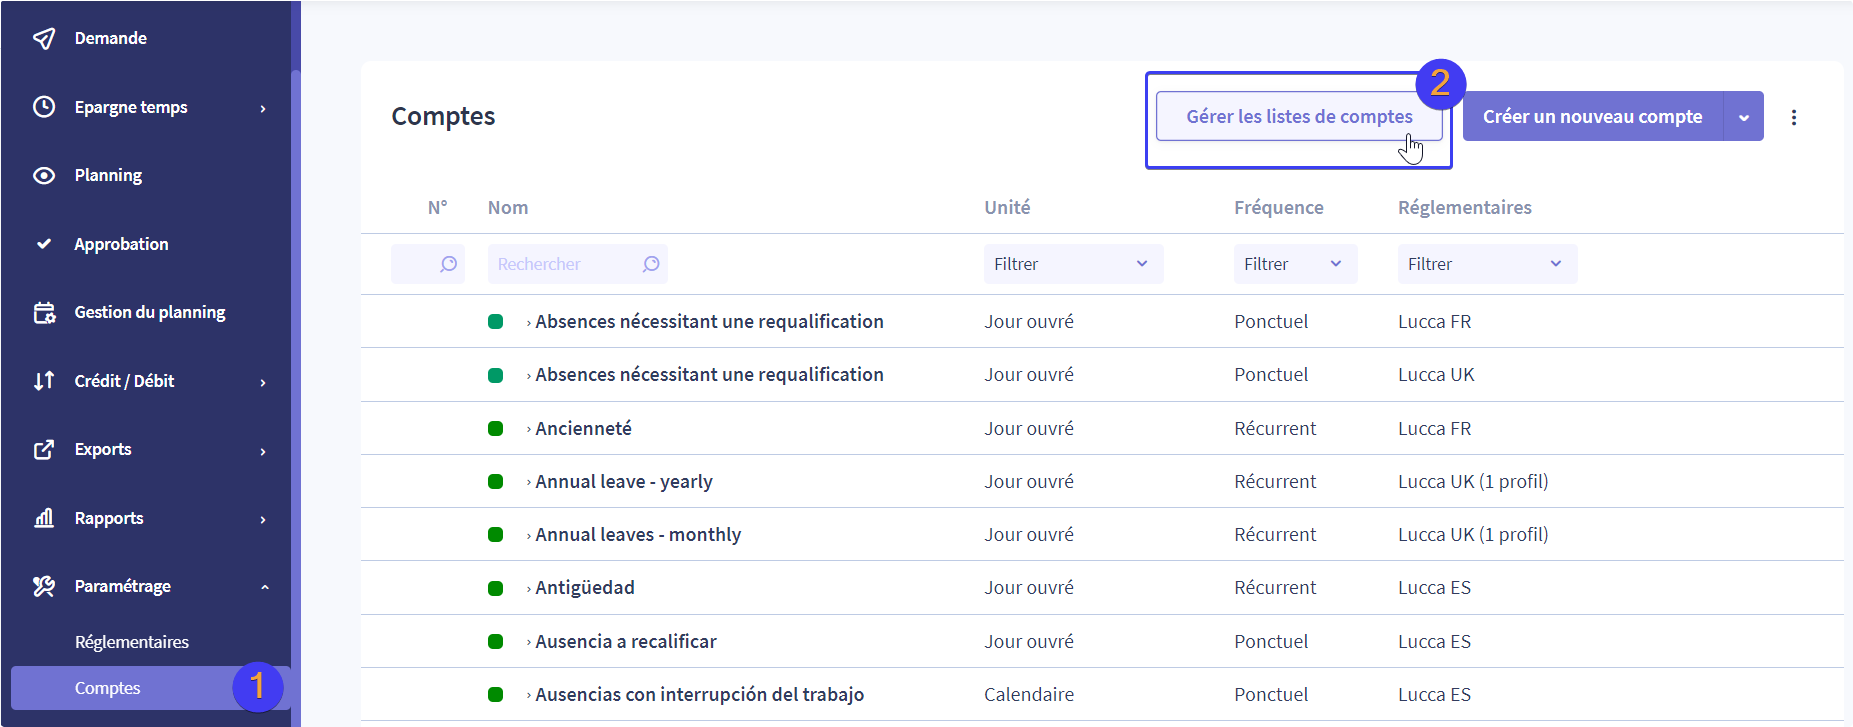
Task: Click the Rapports bar chart icon
Action: pyautogui.click(x=44, y=518)
